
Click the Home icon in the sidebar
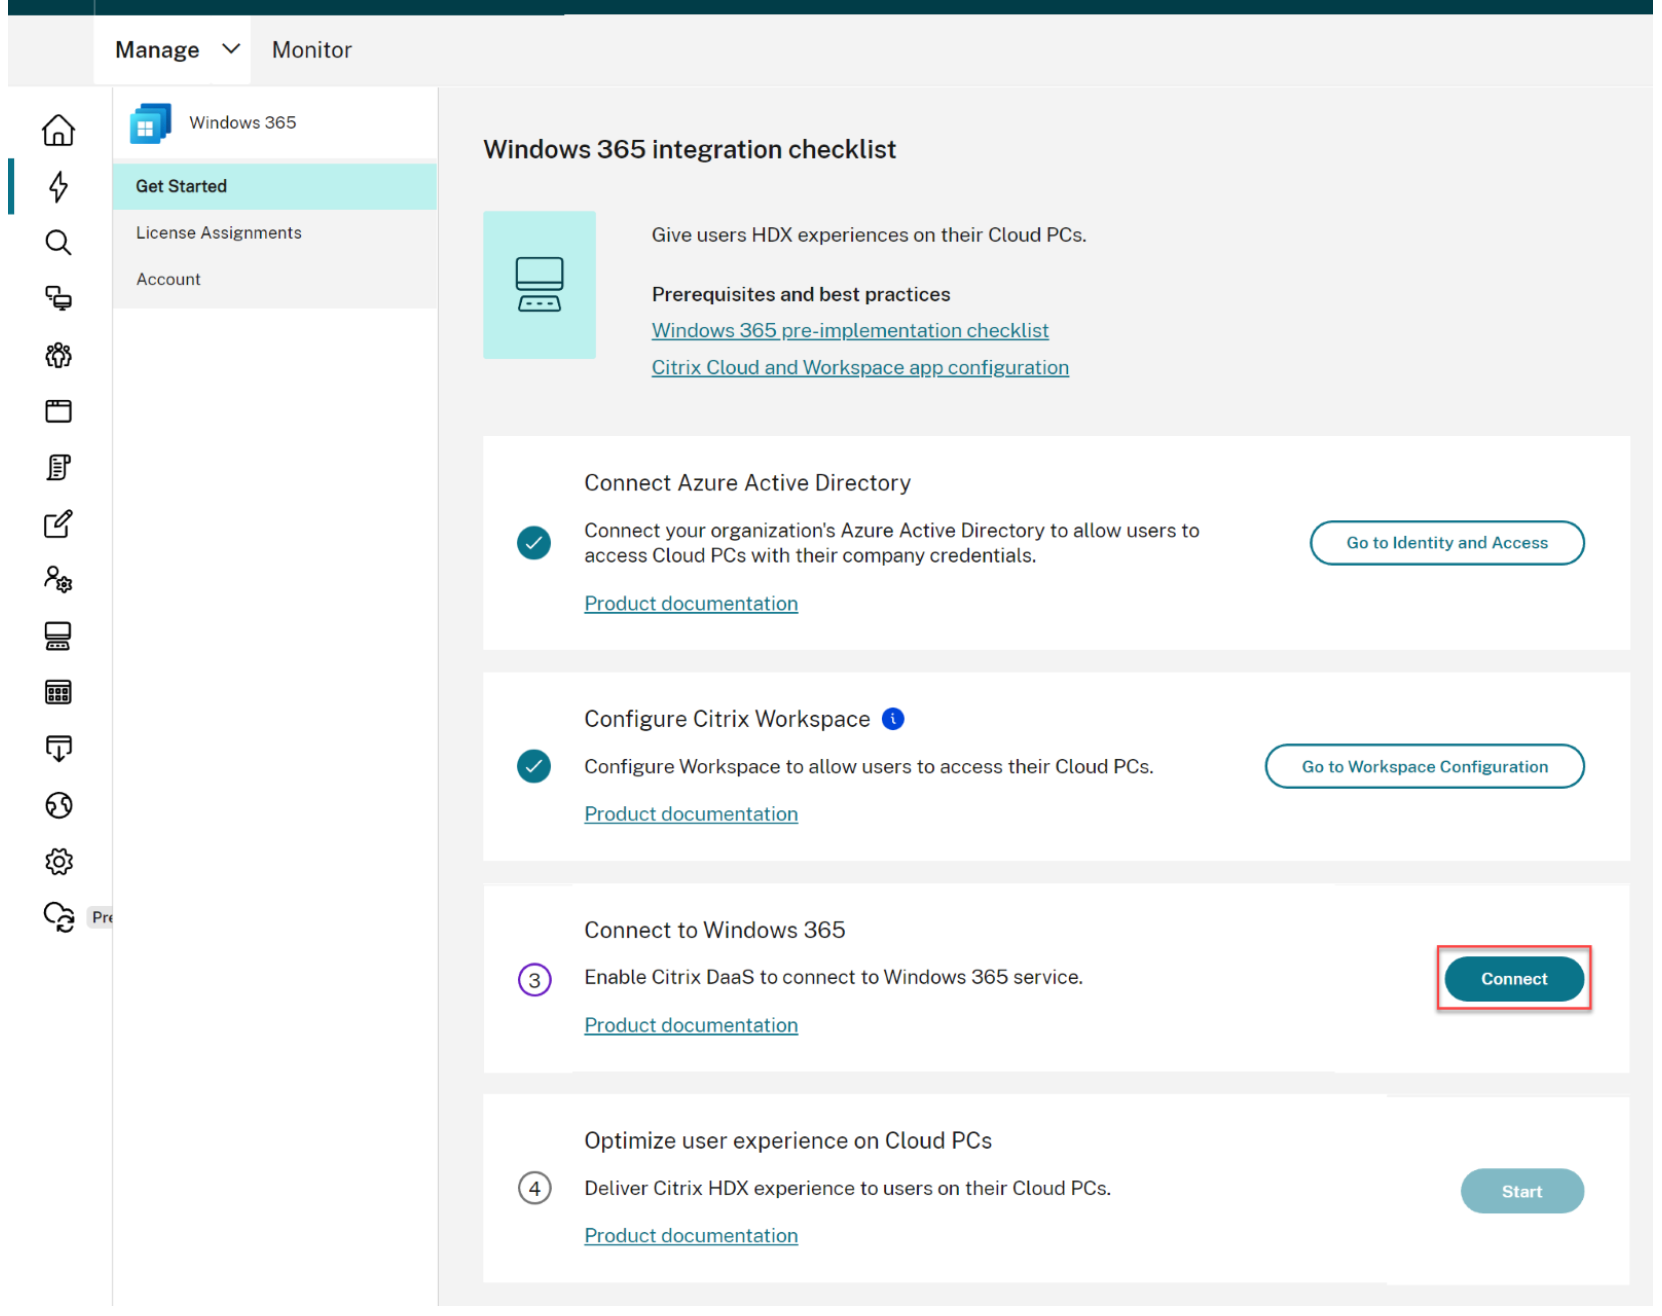click(58, 130)
